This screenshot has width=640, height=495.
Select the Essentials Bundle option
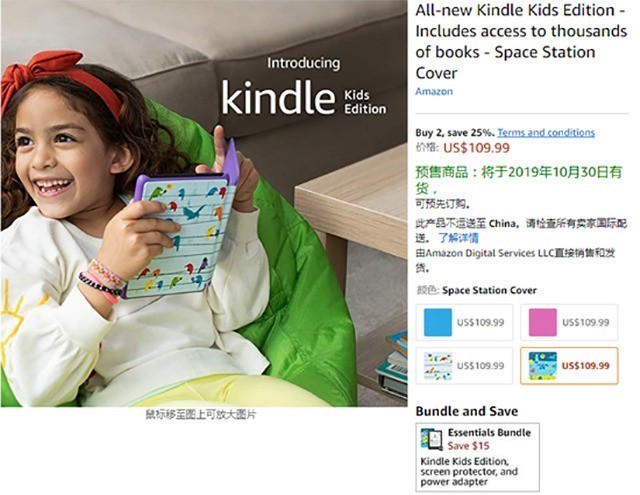(477, 457)
